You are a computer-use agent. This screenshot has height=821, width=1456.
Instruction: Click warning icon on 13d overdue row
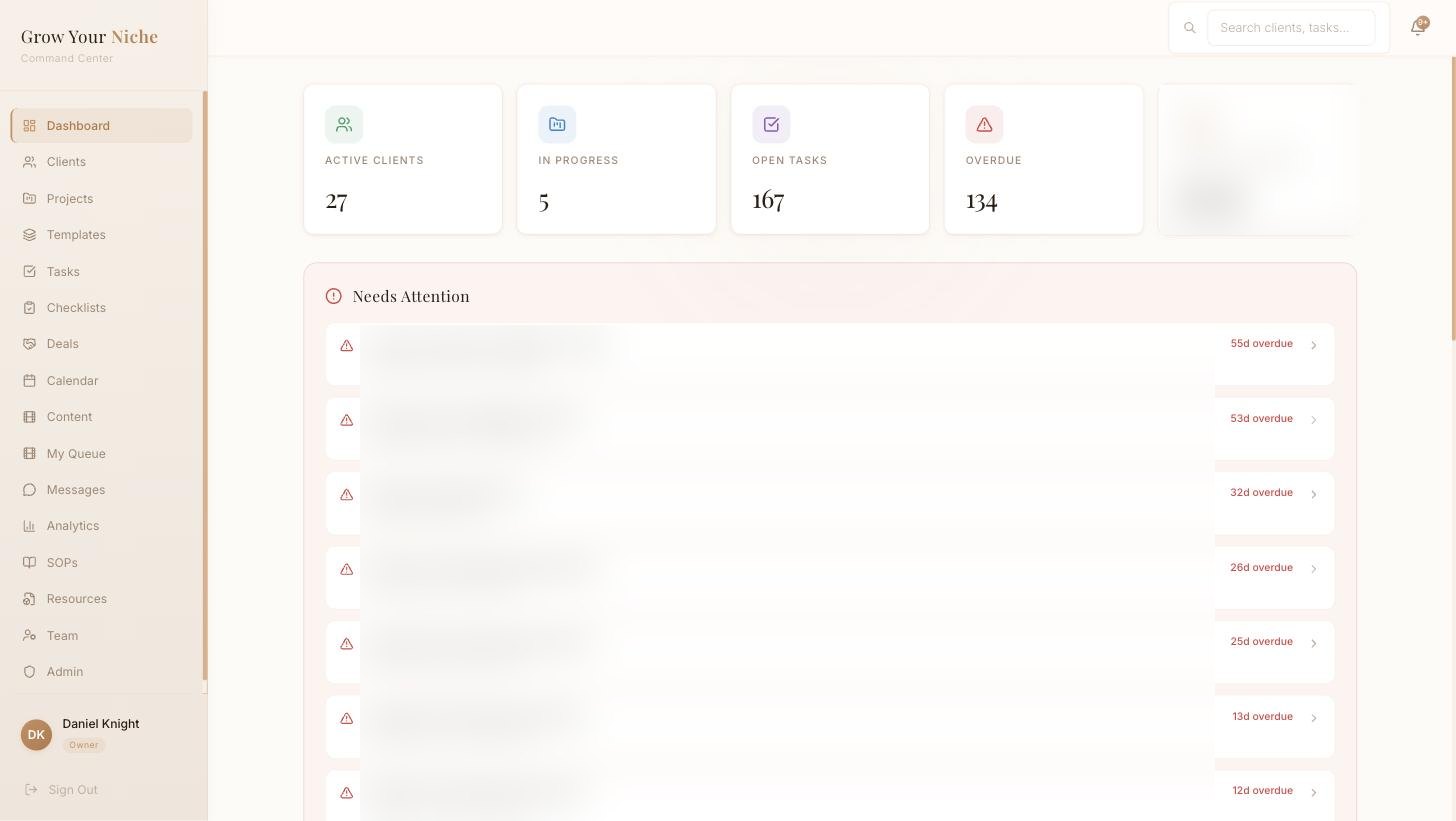pyautogui.click(x=347, y=718)
